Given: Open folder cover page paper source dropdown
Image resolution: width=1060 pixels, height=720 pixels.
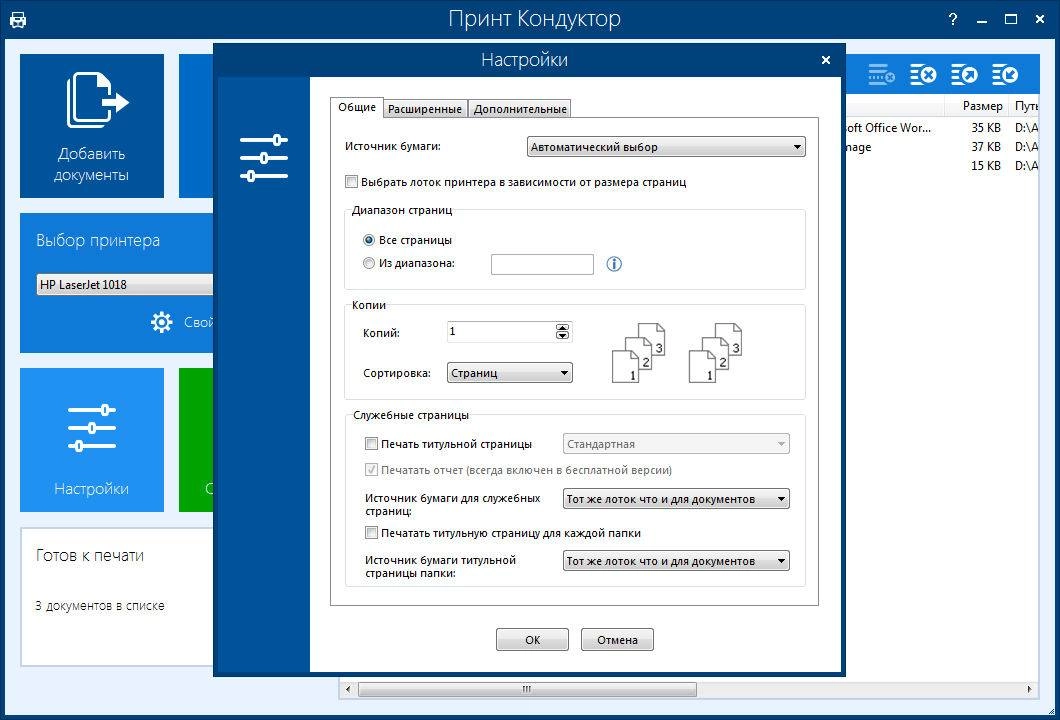Looking at the screenshot, I should click(x=676, y=560).
